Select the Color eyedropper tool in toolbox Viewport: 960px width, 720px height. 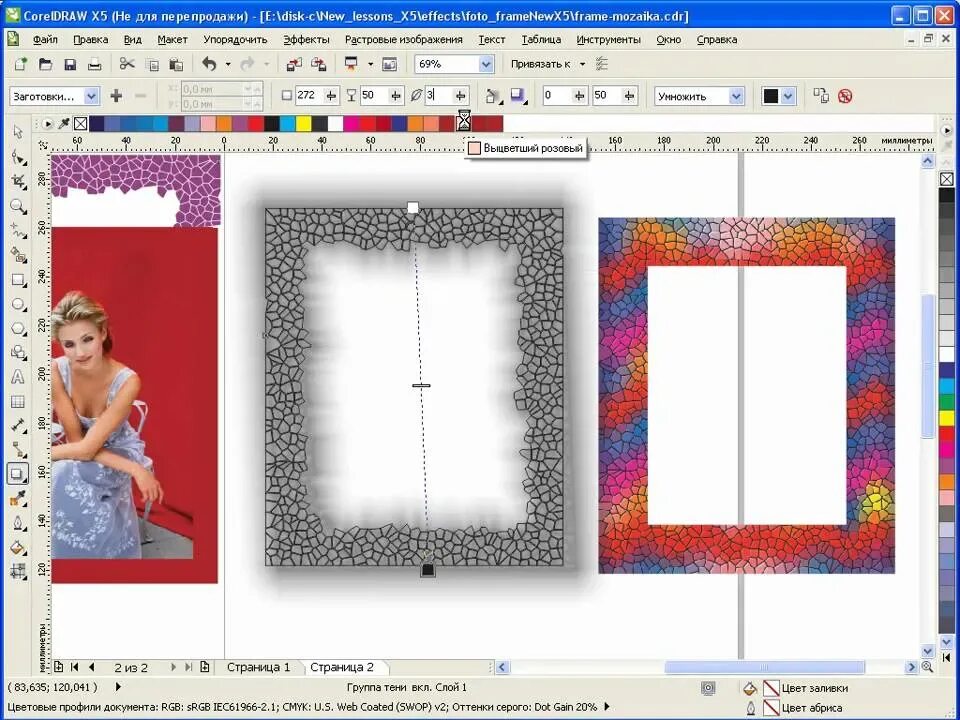click(x=18, y=499)
